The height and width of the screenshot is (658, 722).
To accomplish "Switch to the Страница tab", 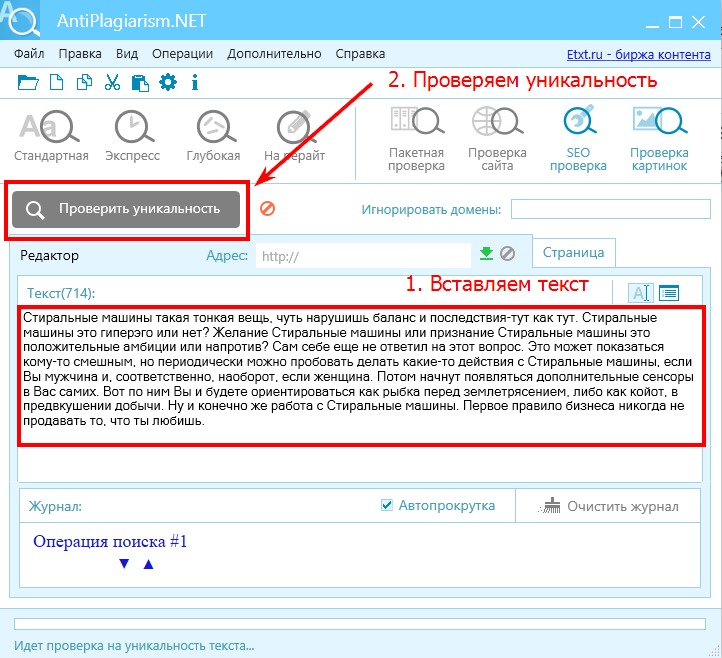I will pyautogui.click(x=573, y=253).
